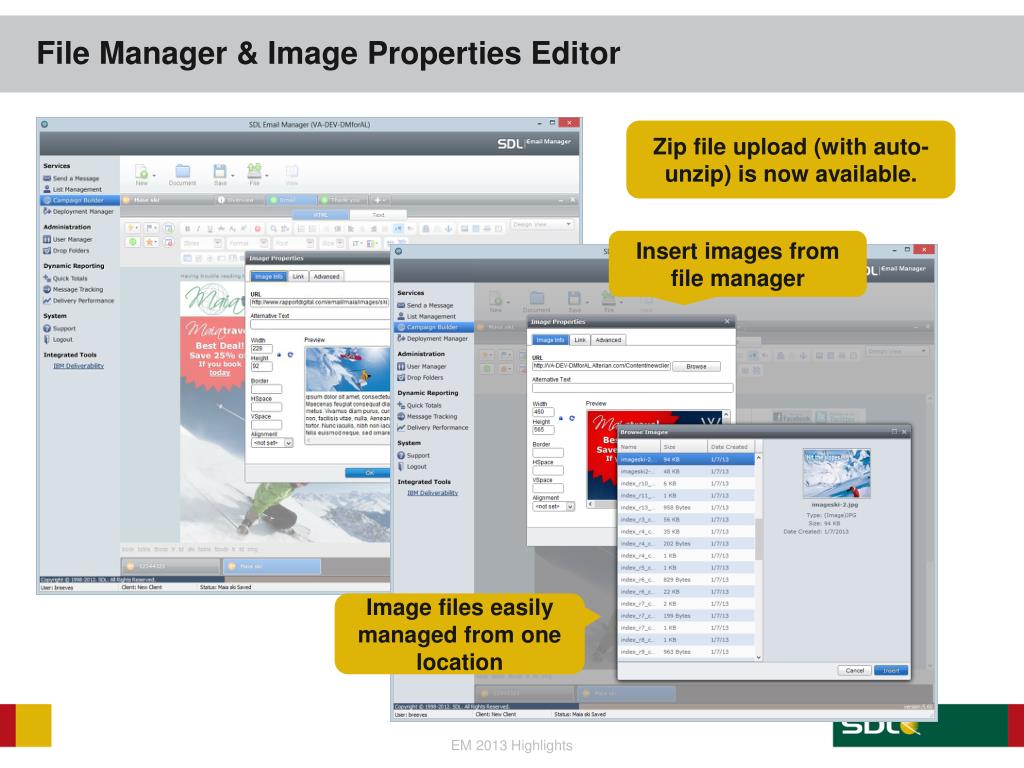This screenshot has height=768, width=1024.
Task: Open Message Tracking in front window sidebar
Action: pos(427,417)
